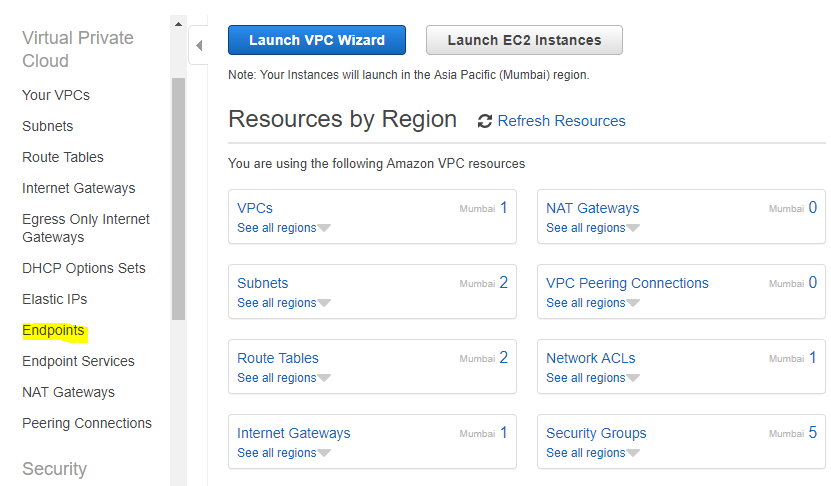
Task: Click the Security section heading in sidebar
Action: 55,469
